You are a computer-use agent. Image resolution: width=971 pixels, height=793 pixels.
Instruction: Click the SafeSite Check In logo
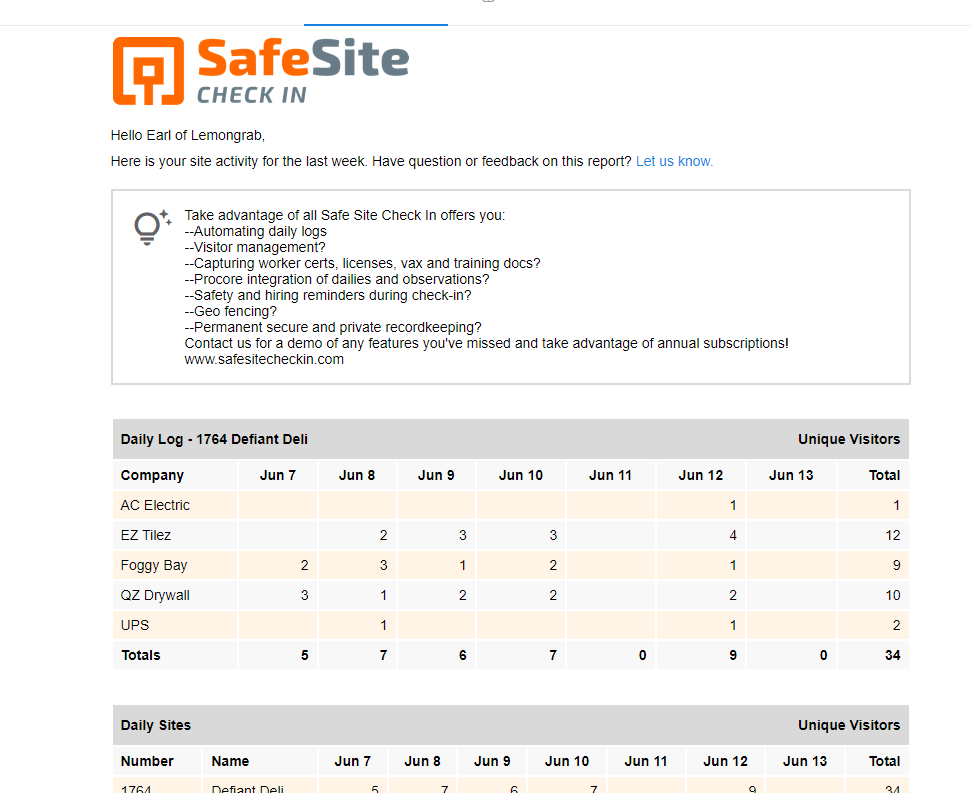pos(261,71)
